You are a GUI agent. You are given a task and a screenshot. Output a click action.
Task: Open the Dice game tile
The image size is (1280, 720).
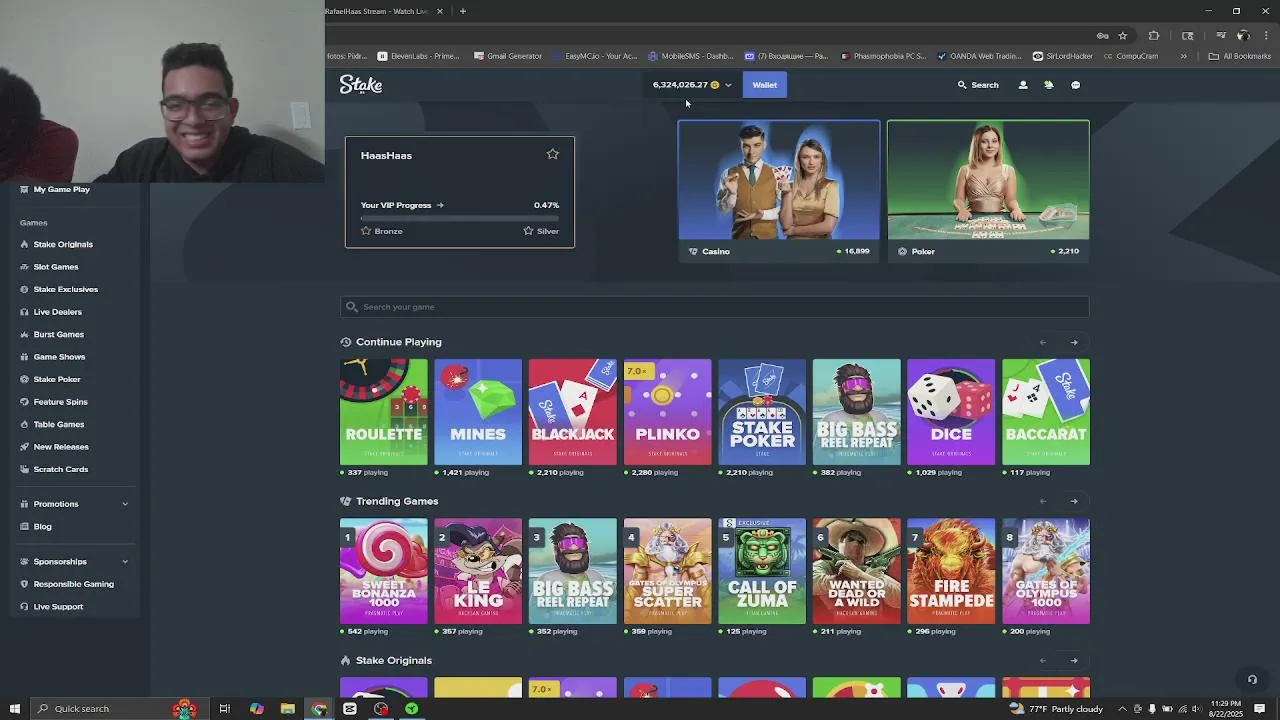point(951,412)
